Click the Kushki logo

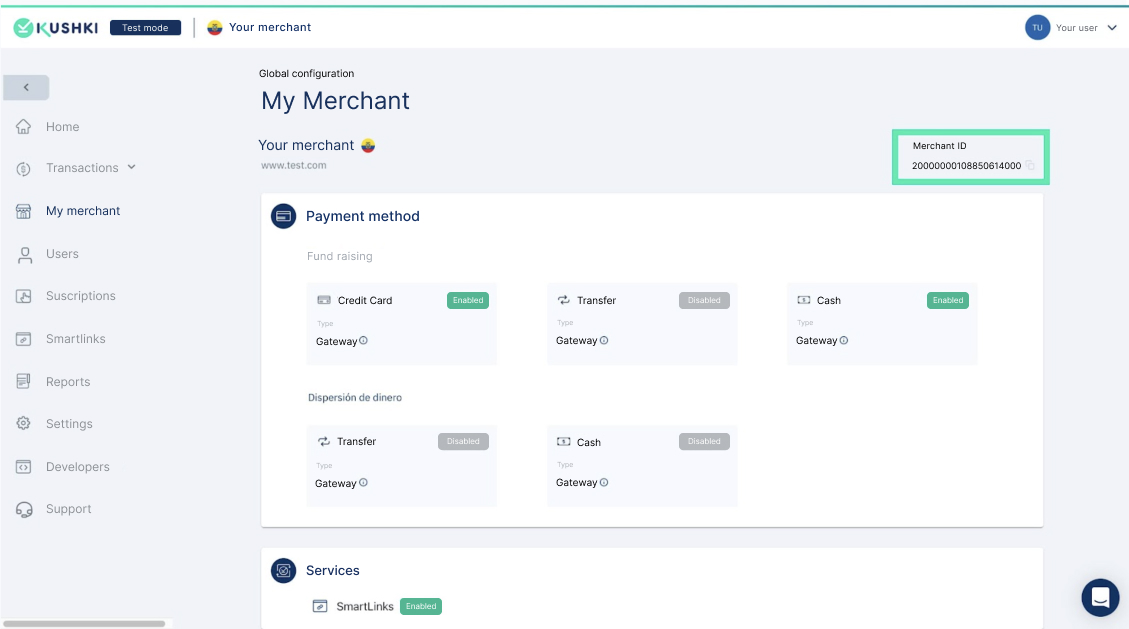56,28
